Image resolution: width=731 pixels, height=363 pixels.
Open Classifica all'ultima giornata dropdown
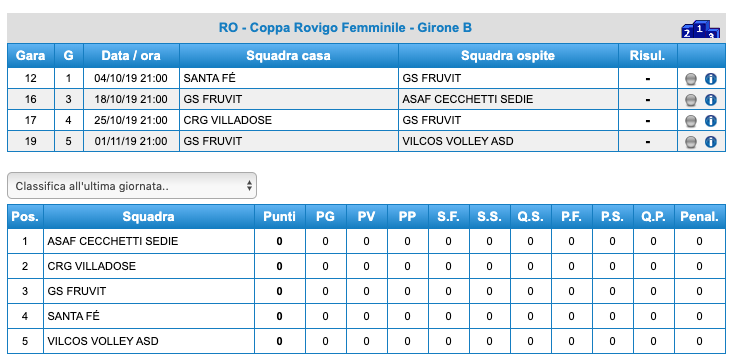(x=132, y=185)
